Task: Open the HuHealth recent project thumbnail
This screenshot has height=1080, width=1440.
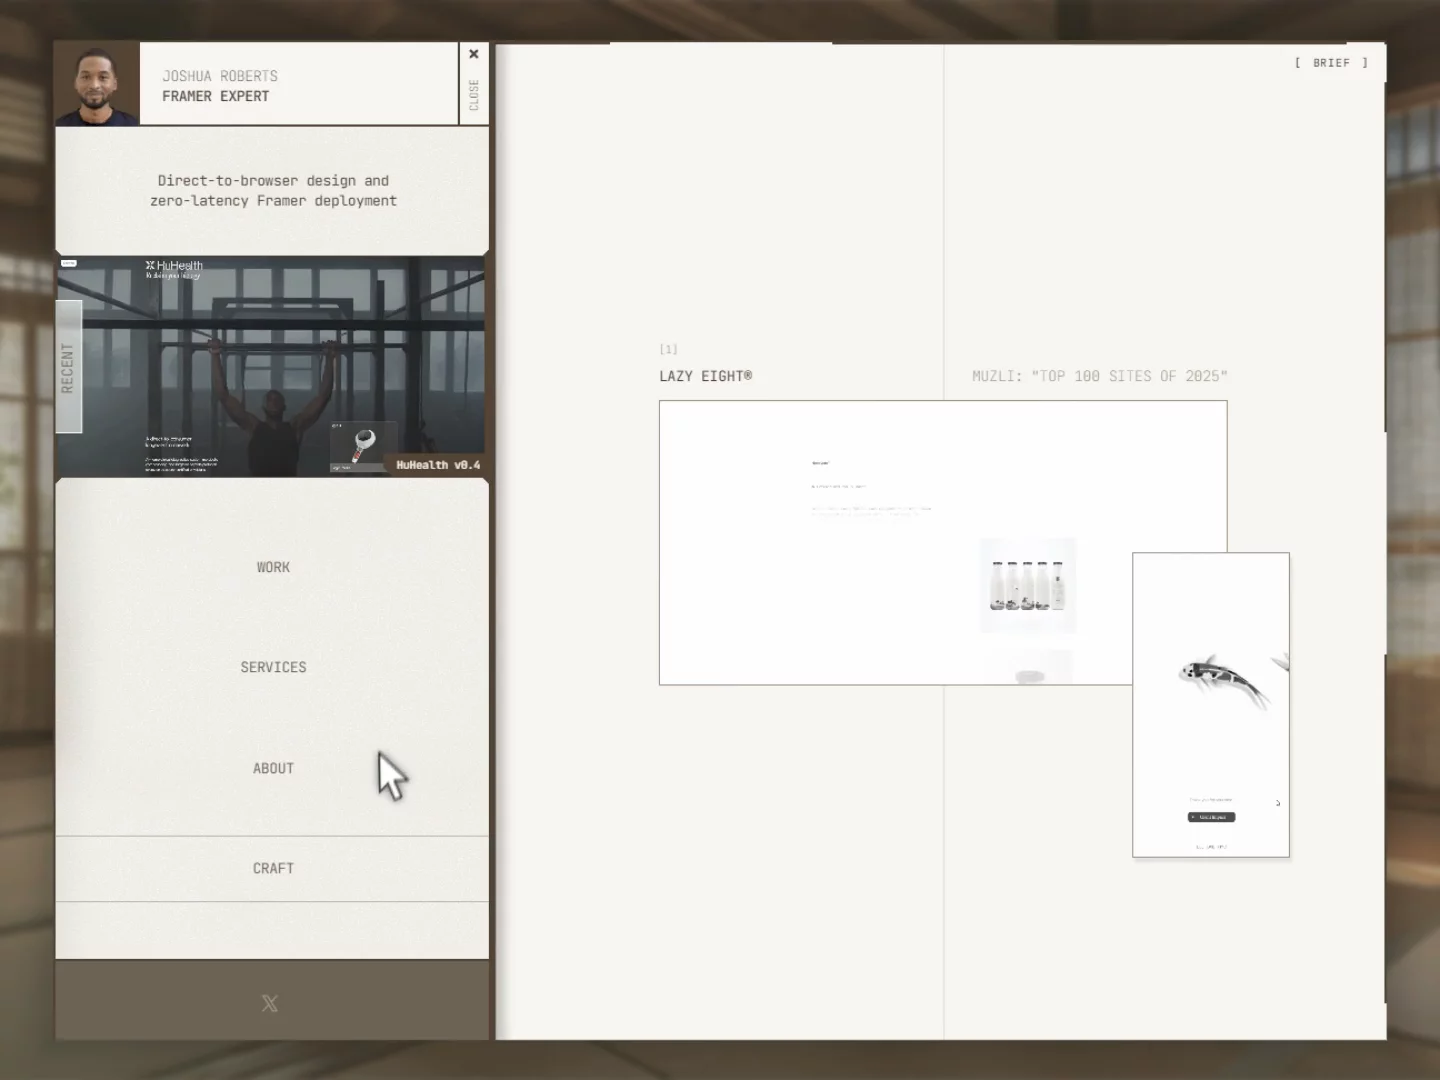Action: 271,366
